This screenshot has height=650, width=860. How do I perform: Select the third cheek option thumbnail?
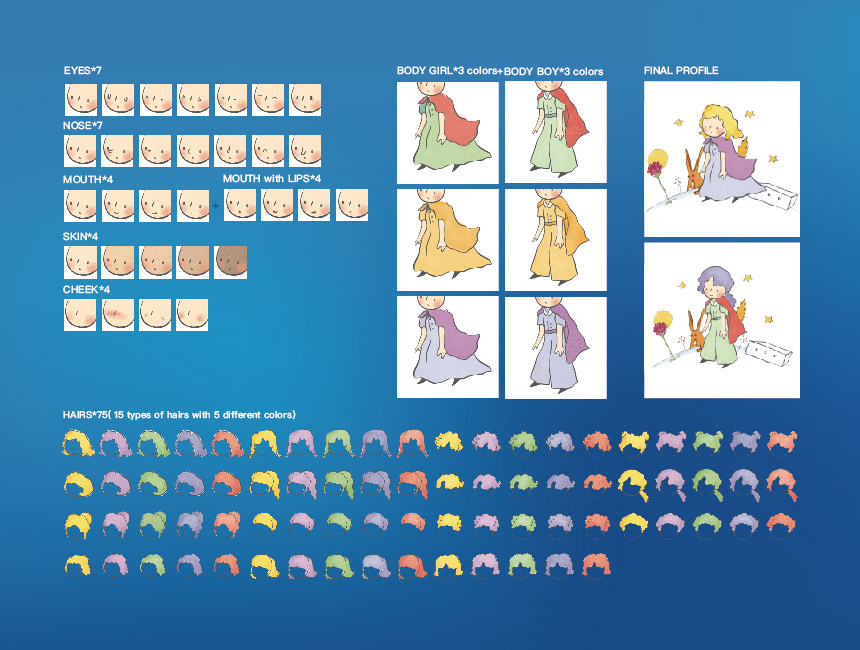[155, 315]
